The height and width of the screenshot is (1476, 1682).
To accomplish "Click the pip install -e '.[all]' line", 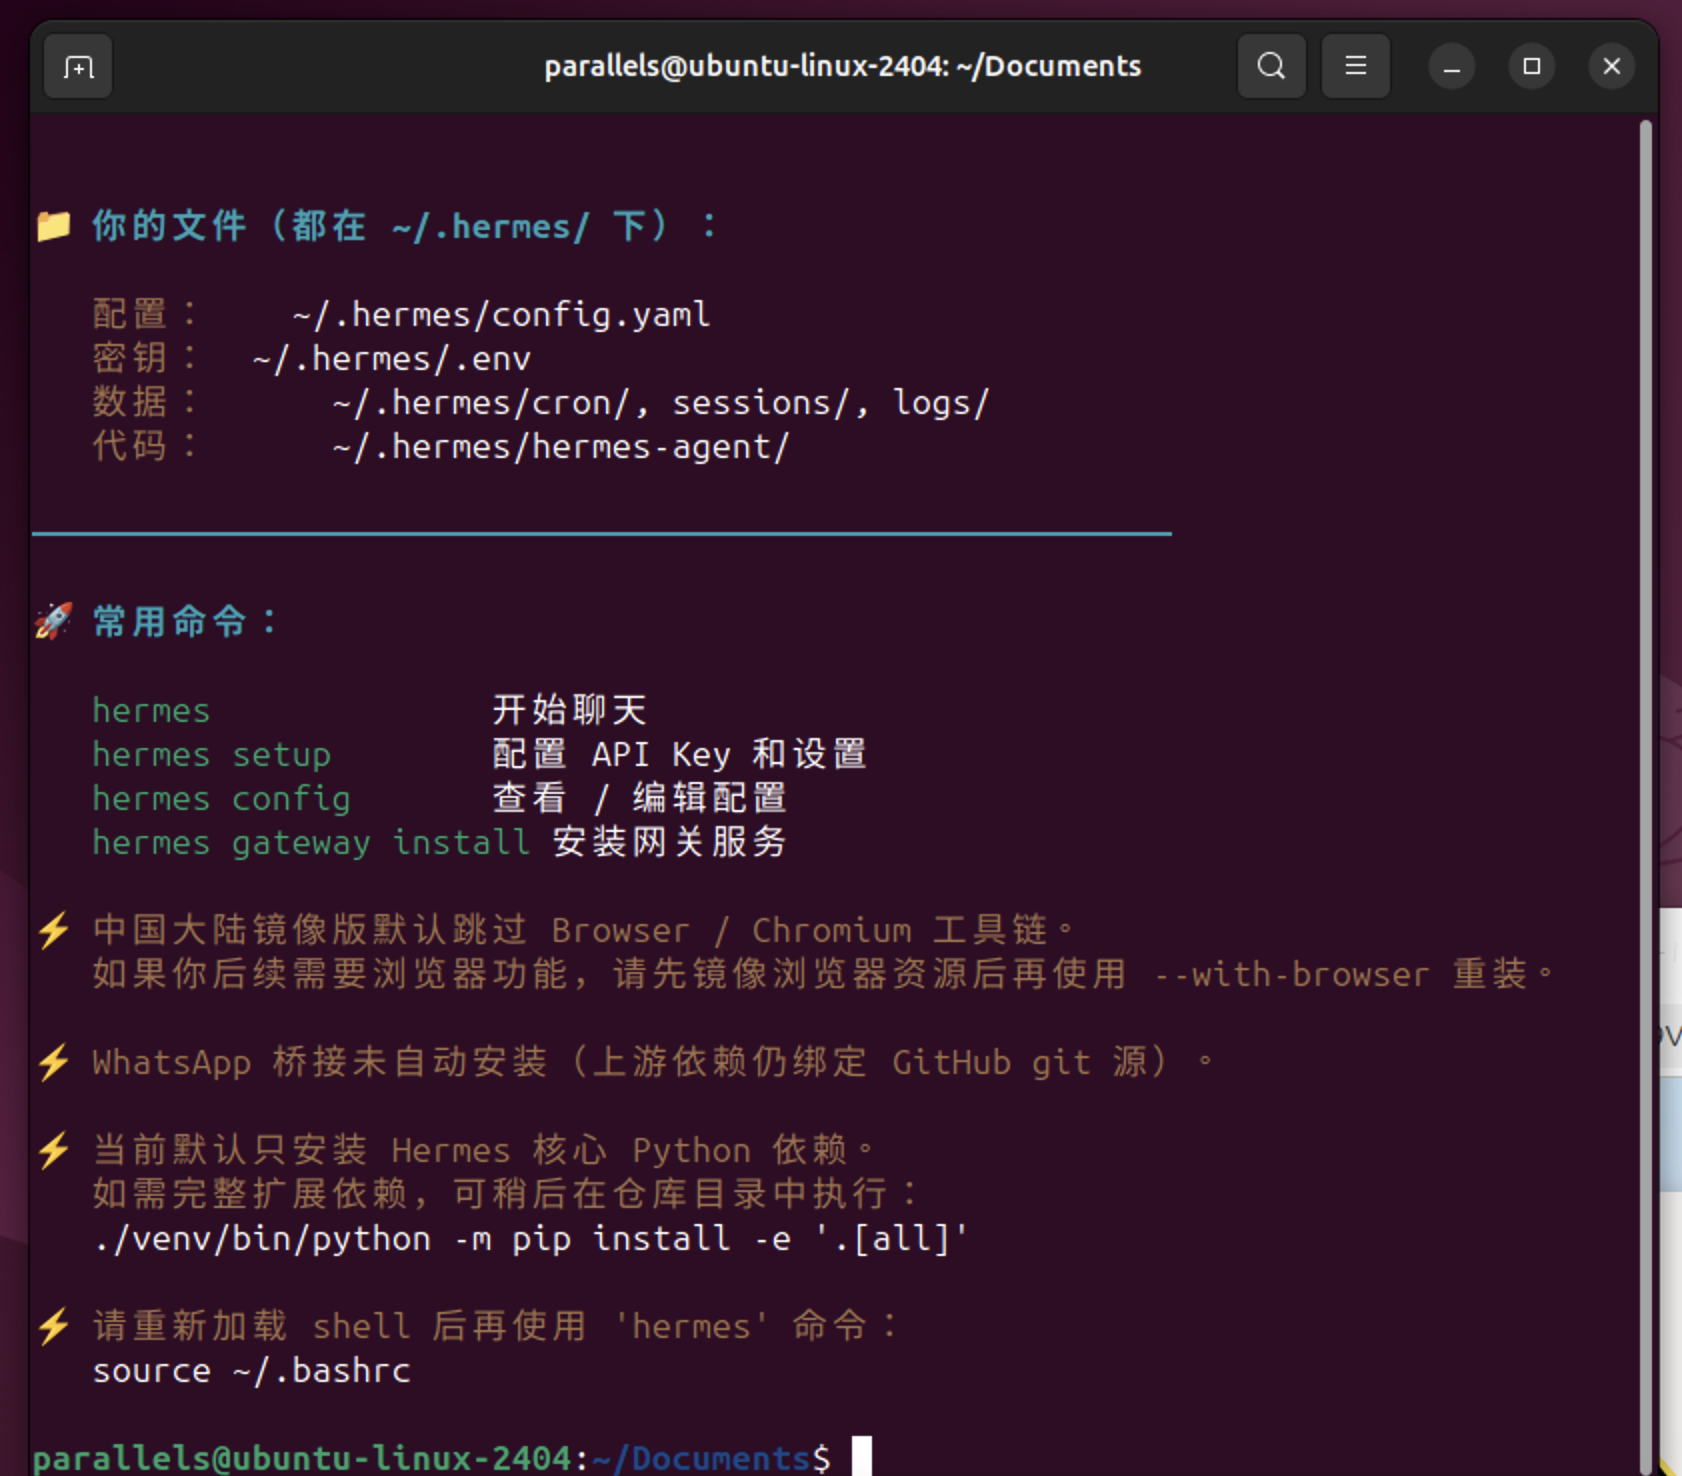I will [x=530, y=1239].
